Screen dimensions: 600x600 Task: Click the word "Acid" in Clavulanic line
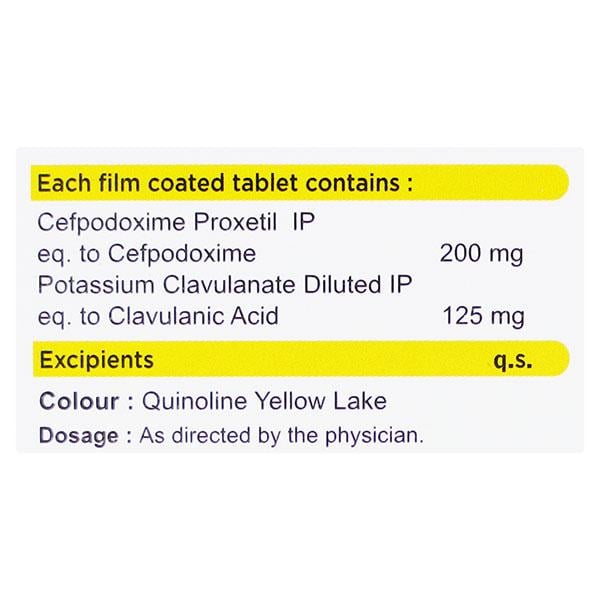click(x=256, y=317)
